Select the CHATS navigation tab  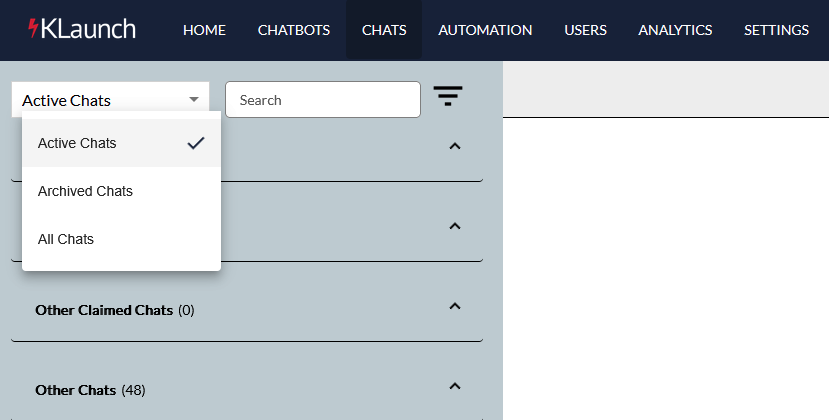pos(384,30)
